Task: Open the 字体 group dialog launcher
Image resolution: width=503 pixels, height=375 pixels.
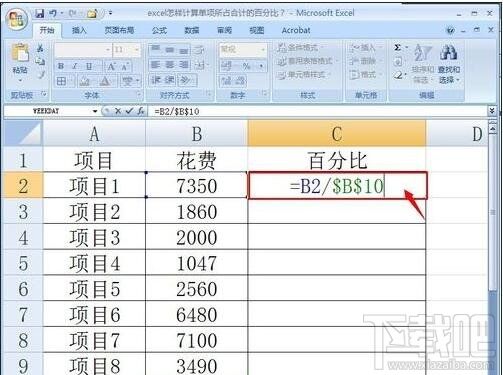Action: (139, 94)
